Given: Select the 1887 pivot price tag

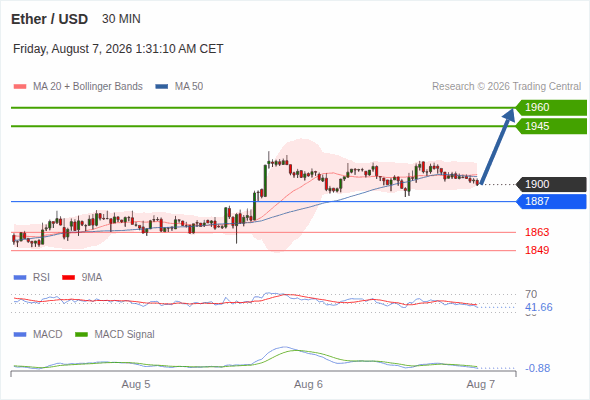Looking at the screenshot, I should pos(551,201).
